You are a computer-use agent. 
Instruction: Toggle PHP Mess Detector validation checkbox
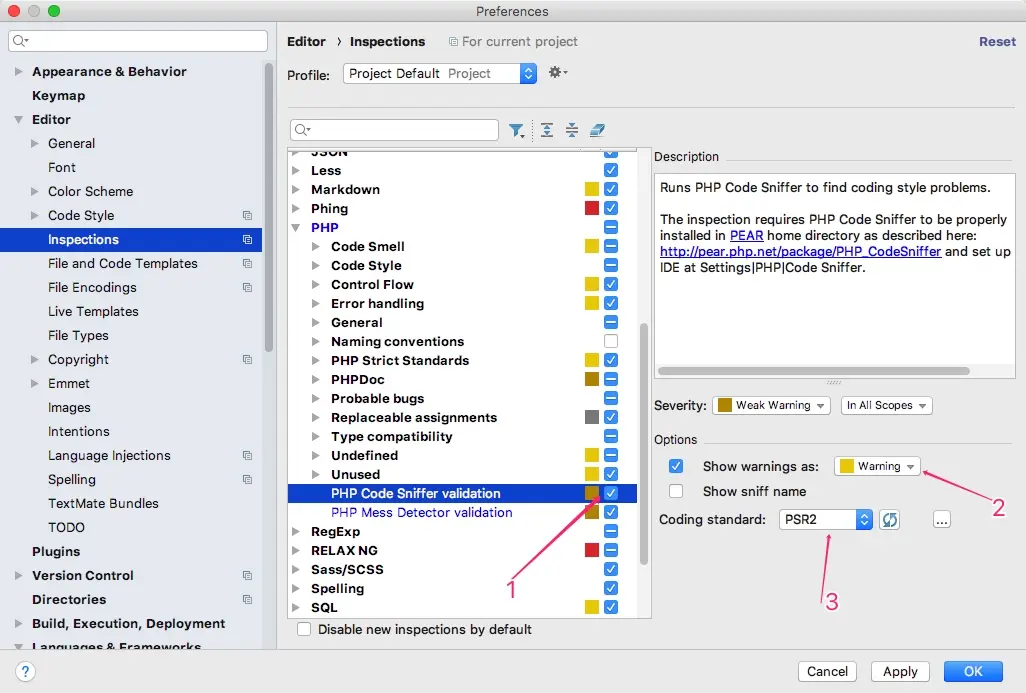[610, 512]
